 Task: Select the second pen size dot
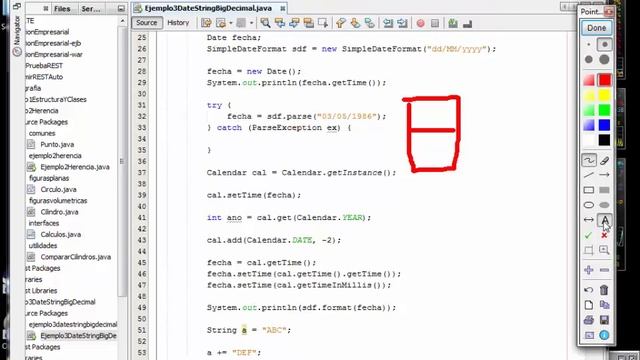coord(604,44)
